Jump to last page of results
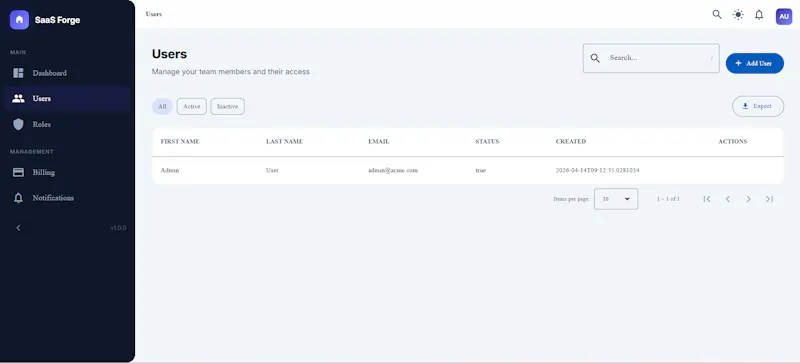Screen dimensions: 800x363 (x=769, y=199)
